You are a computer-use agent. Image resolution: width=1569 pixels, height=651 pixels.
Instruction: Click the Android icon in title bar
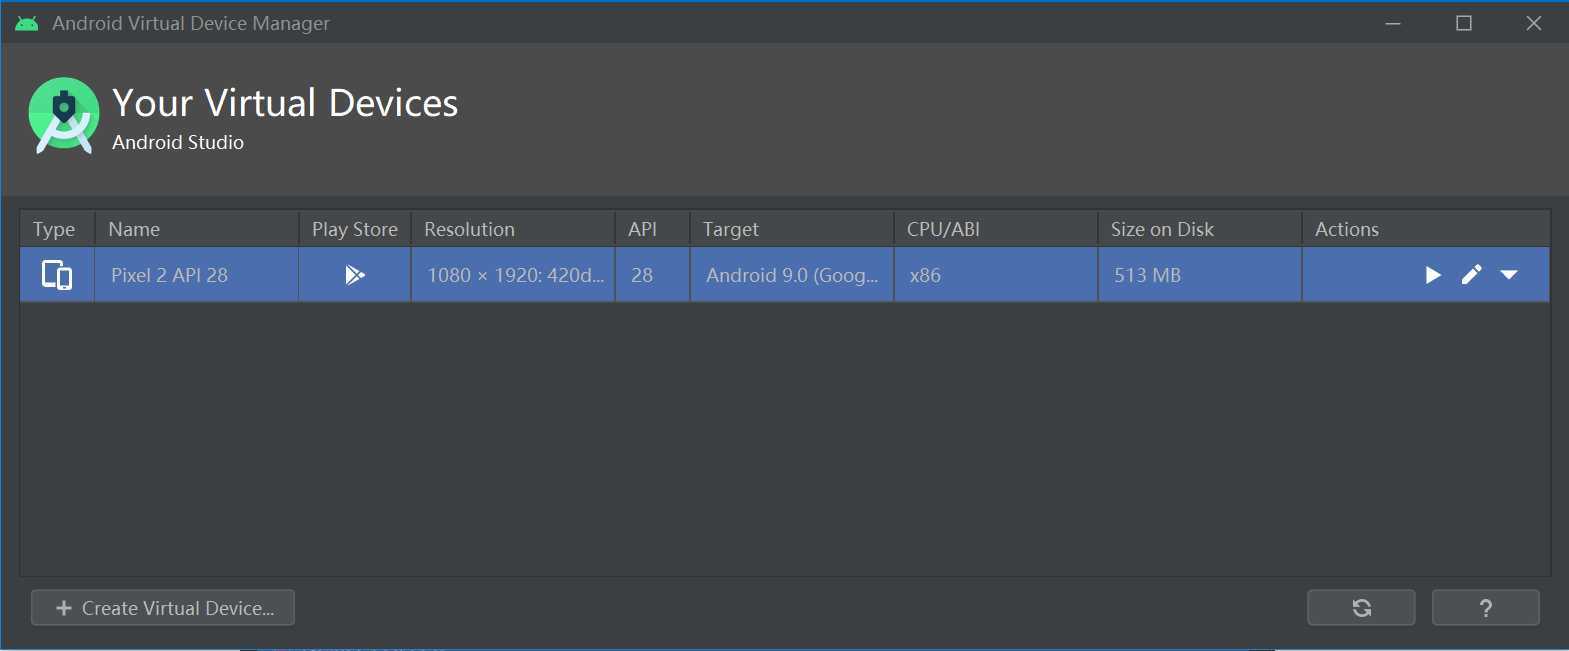point(27,23)
